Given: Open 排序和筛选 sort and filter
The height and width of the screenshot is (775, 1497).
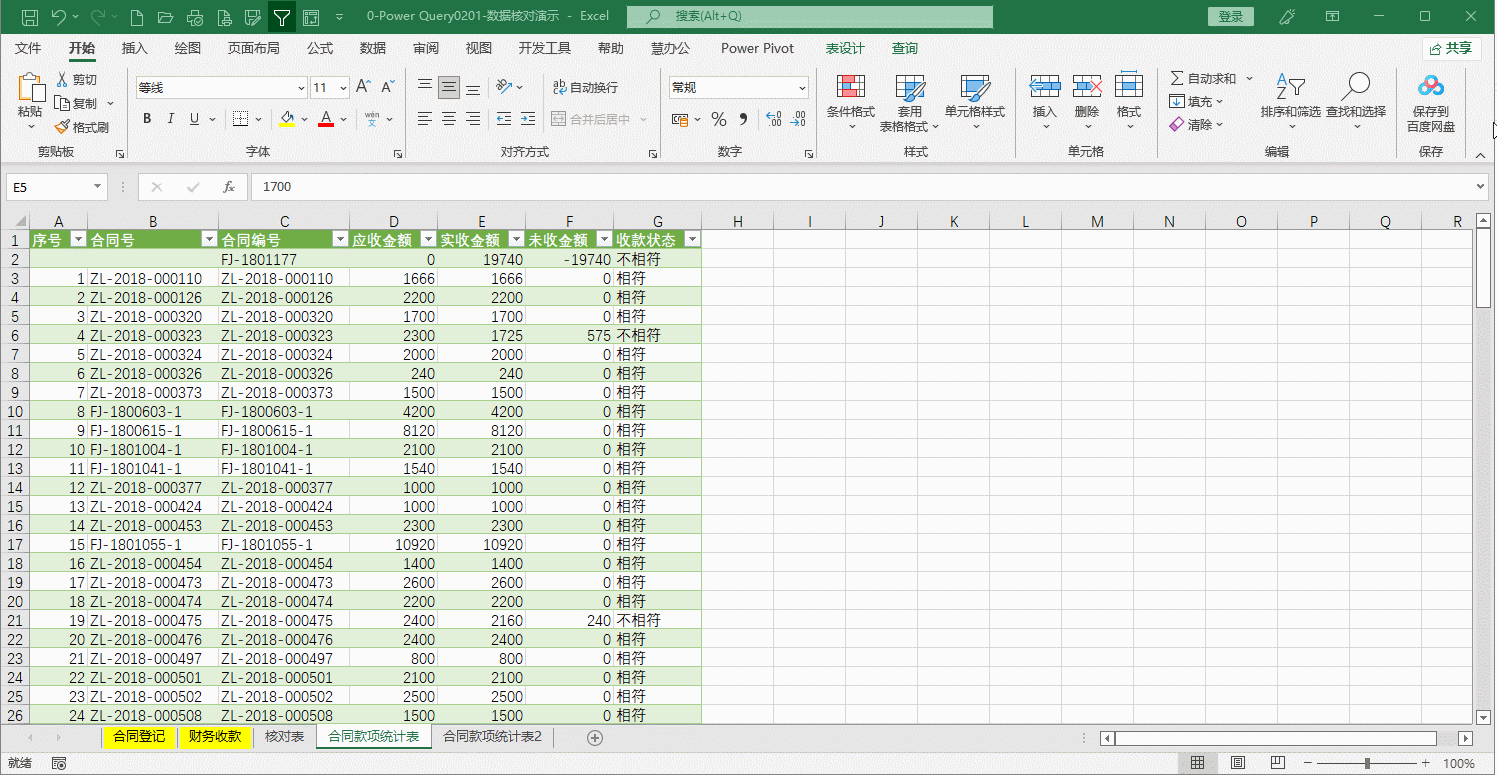Looking at the screenshot, I should coord(1290,102).
